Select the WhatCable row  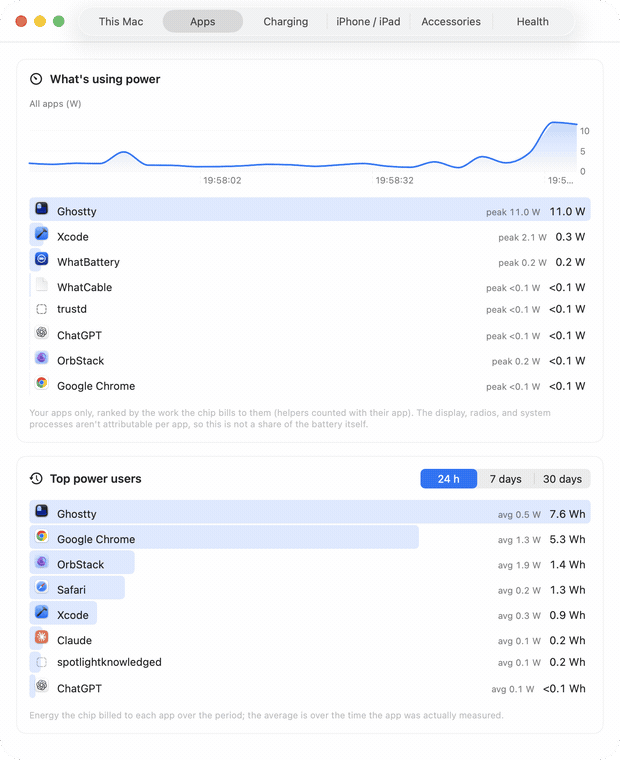310,287
